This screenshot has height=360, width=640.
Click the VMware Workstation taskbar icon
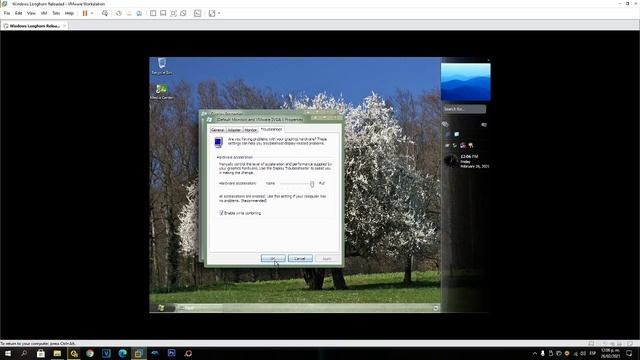coord(139,353)
